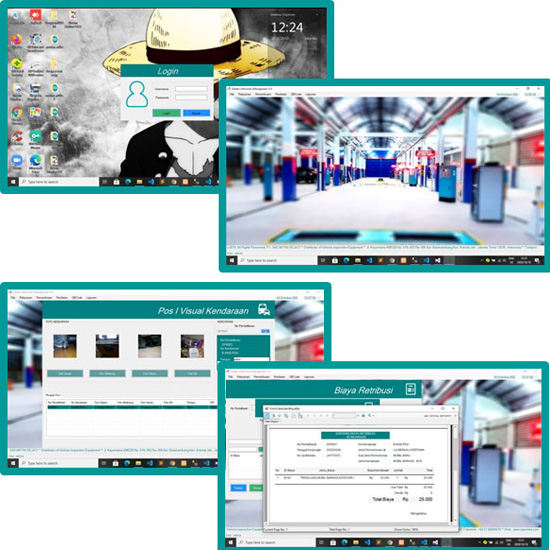Open Google Chrome desktop icon on login screenshot

[16, 112]
